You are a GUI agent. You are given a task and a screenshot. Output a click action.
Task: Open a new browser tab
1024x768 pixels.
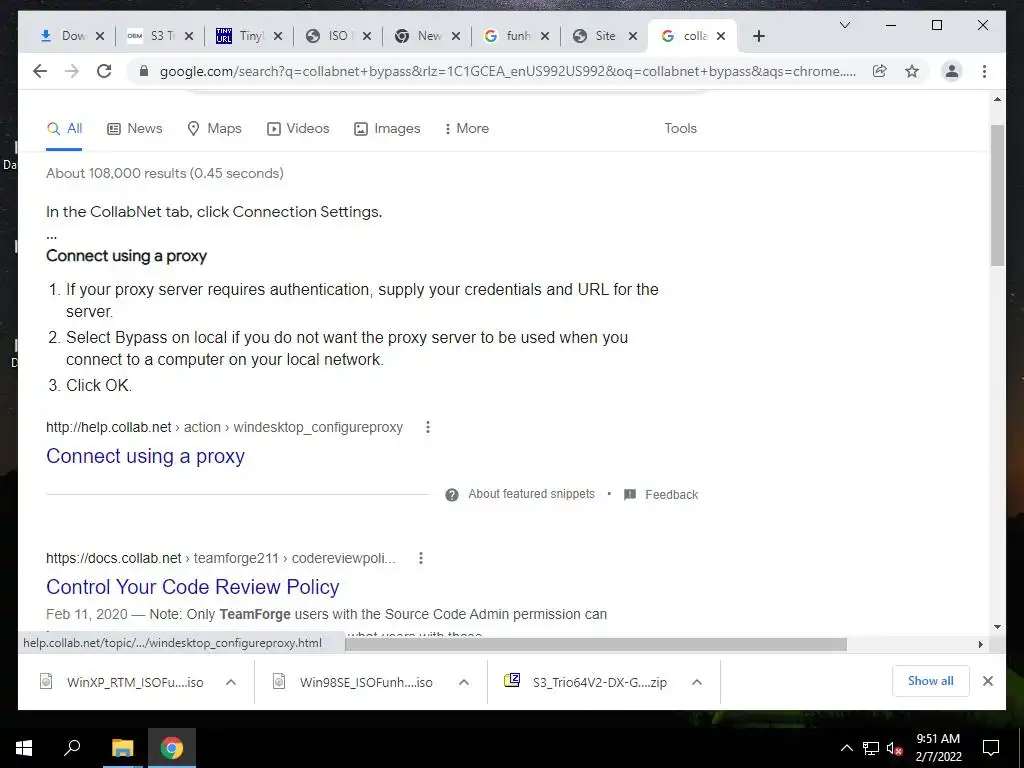tap(758, 36)
